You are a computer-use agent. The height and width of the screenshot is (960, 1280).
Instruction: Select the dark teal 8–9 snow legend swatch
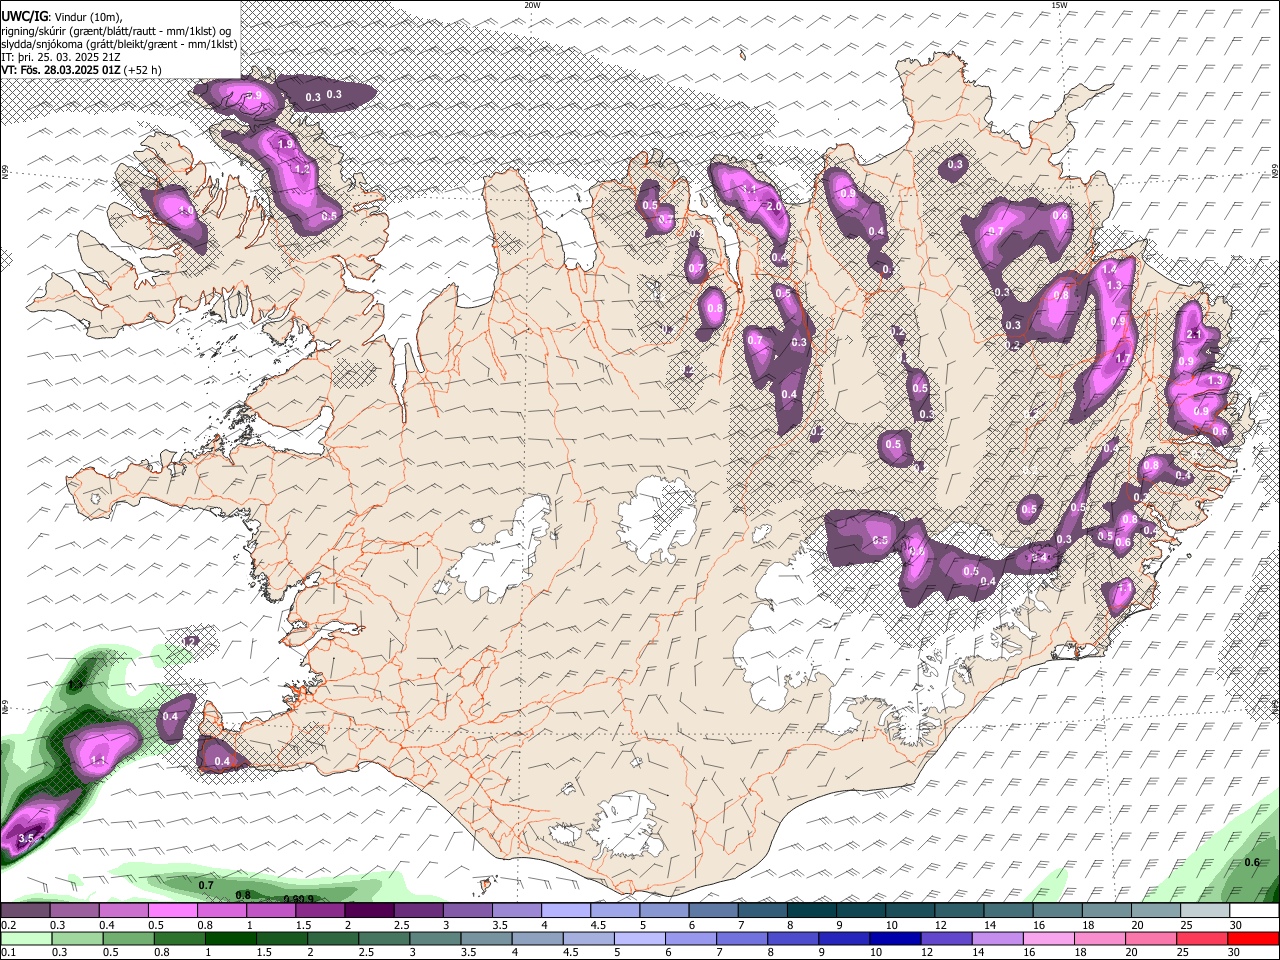pyautogui.click(x=812, y=911)
